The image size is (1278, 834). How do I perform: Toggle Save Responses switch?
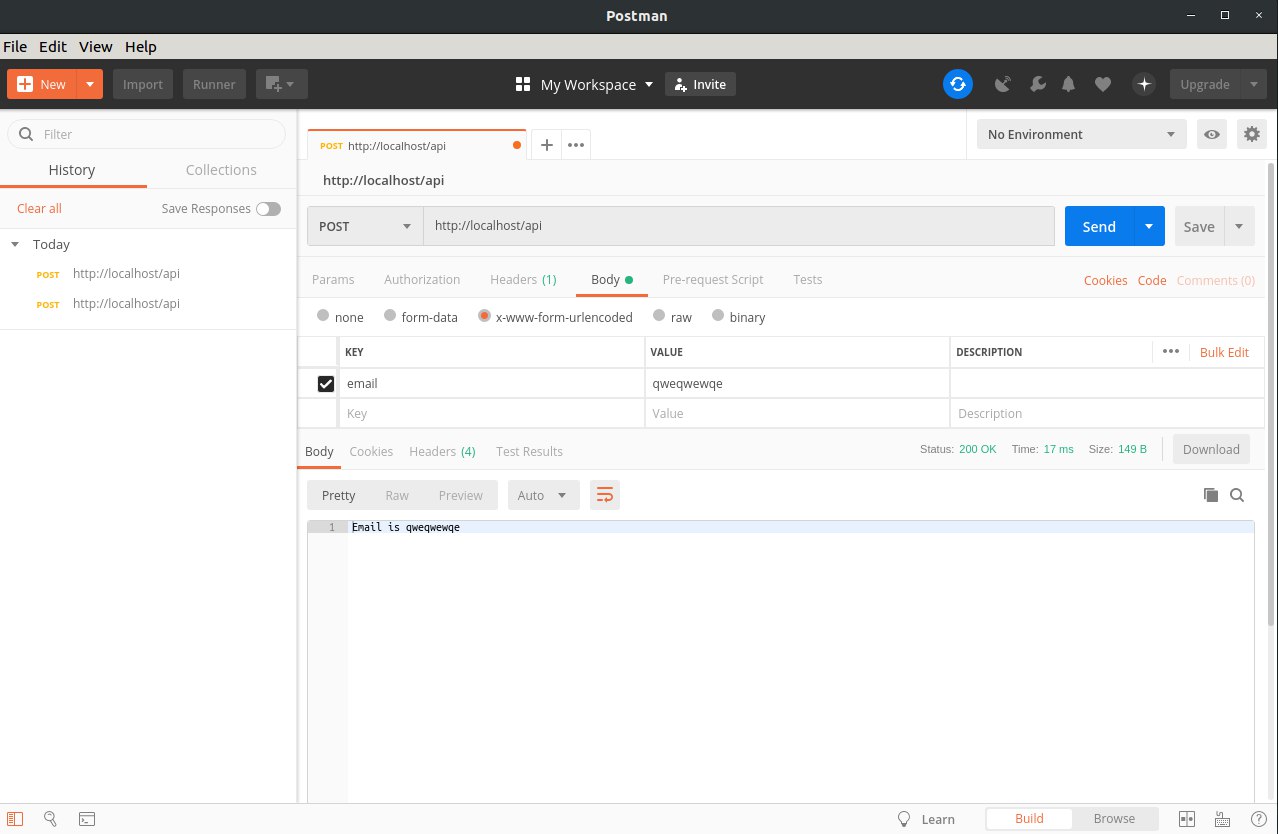pos(268,208)
